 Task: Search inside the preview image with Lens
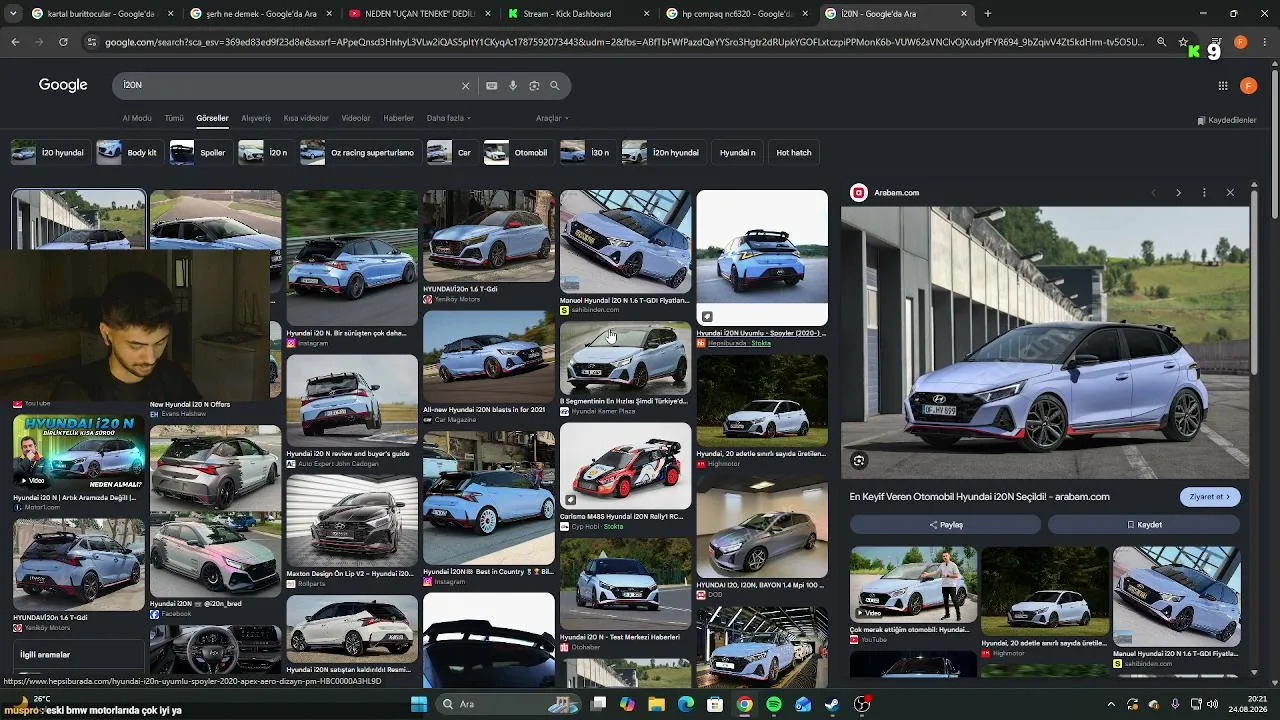[859, 461]
